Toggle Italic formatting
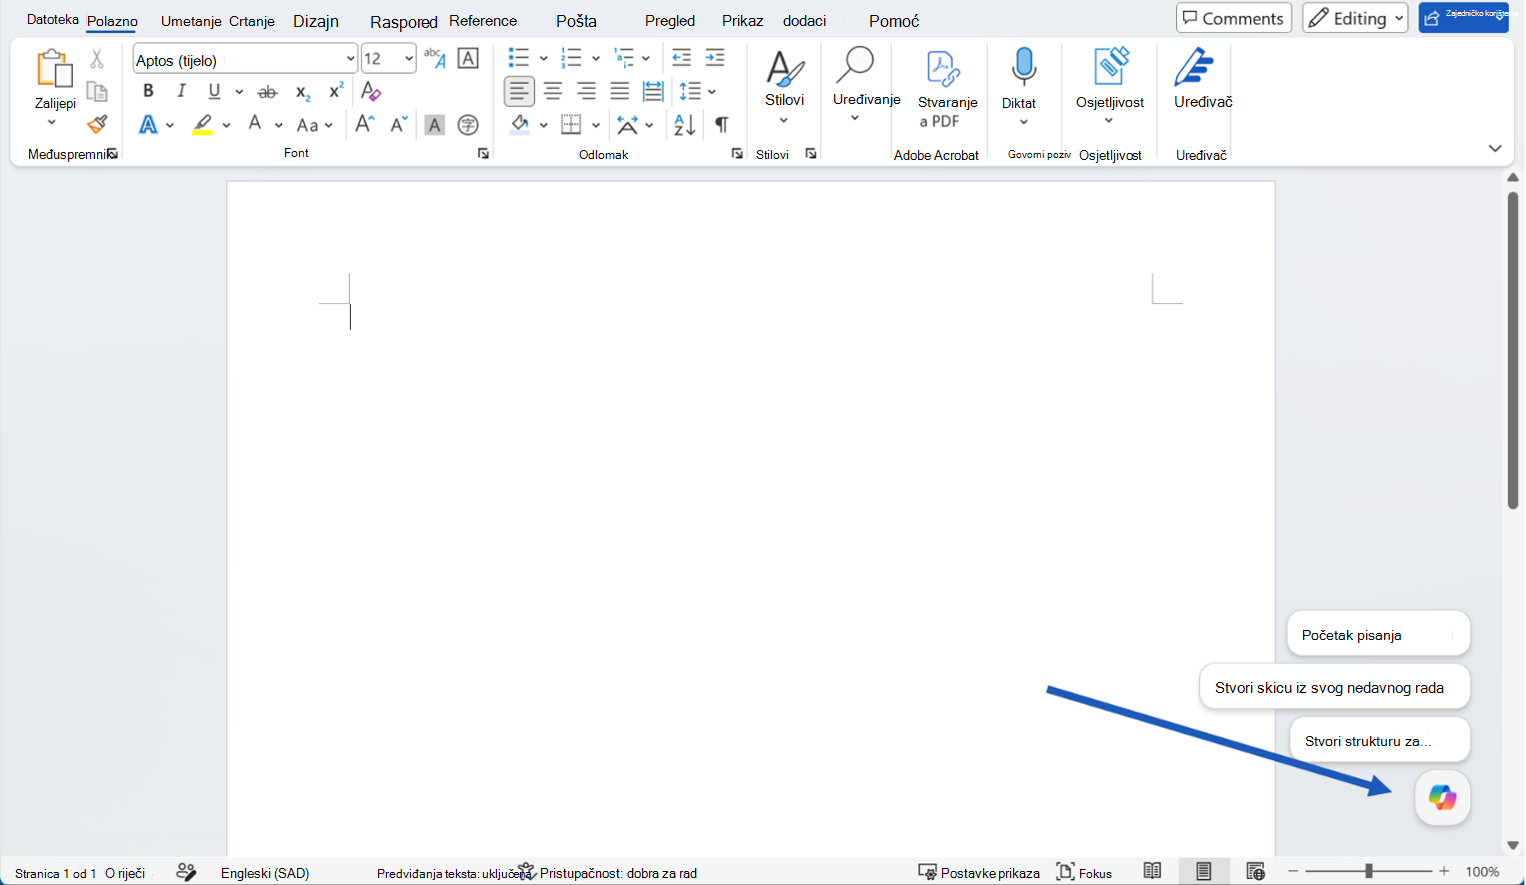Image resolution: width=1526 pixels, height=885 pixels. 181,91
